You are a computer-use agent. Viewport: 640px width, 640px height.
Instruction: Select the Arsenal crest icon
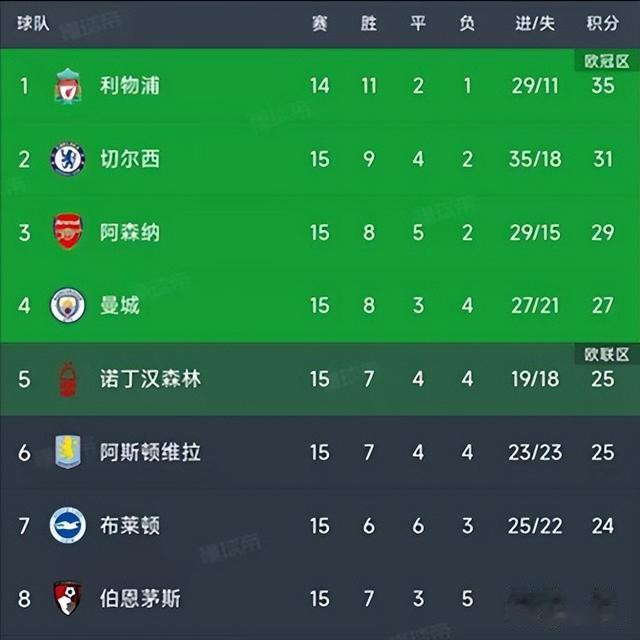68,231
